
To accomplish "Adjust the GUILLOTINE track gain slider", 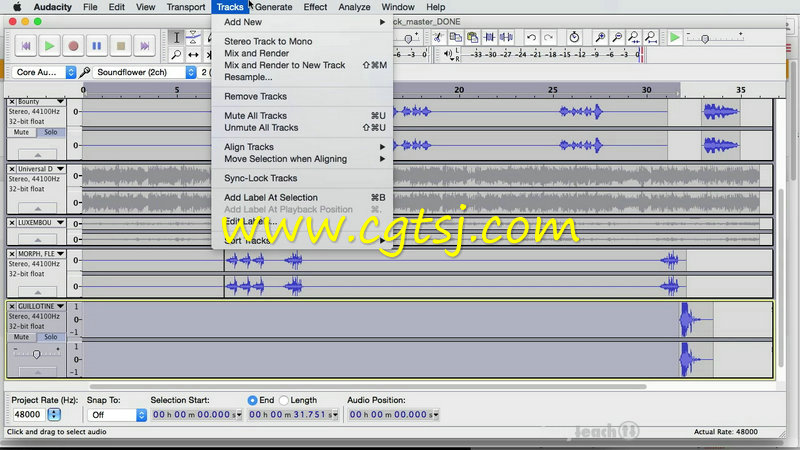I will click(36, 354).
